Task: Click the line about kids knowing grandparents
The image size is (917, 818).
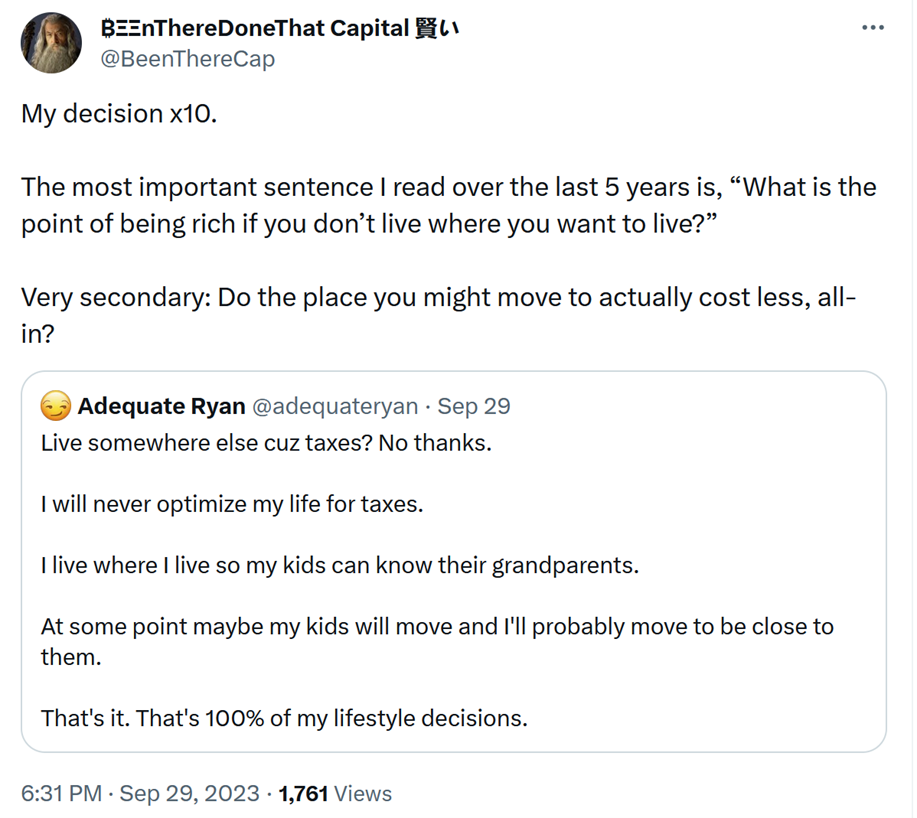Action: click(x=340, y=565)
